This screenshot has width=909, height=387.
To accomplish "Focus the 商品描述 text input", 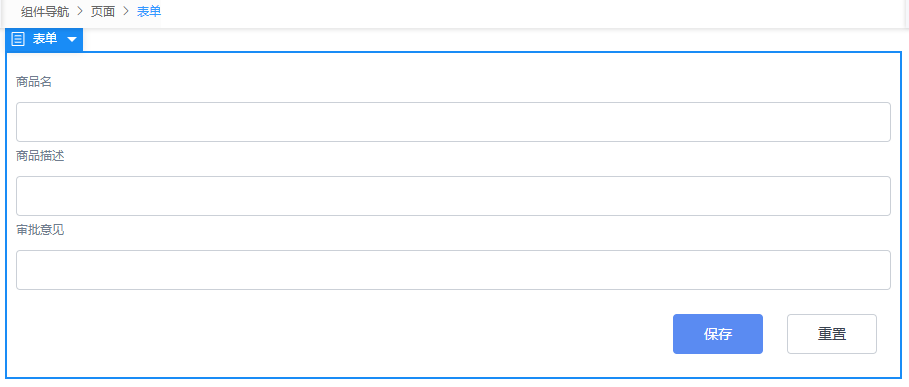I will click(453, 196).
